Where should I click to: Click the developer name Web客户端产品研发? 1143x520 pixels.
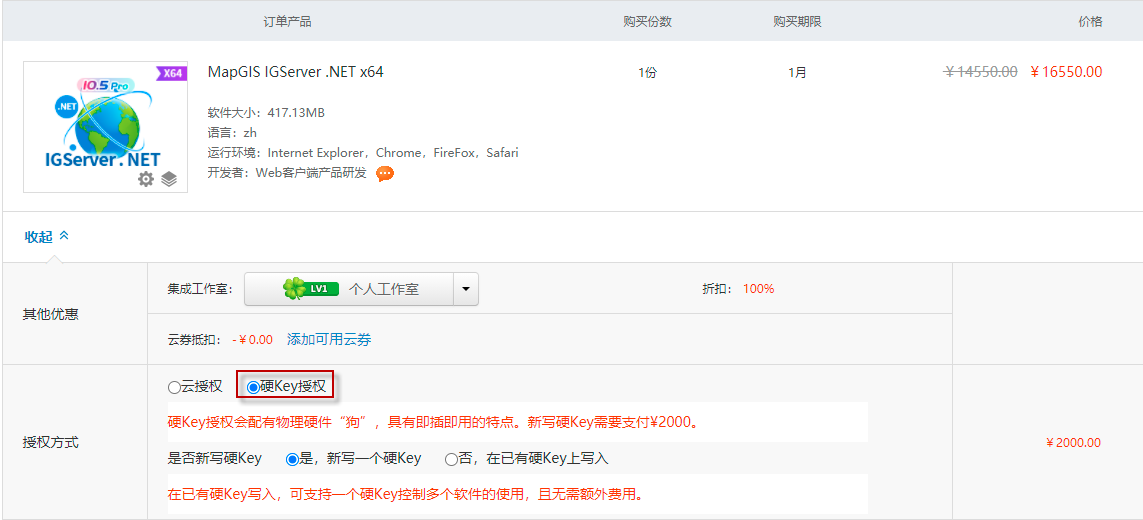click(x=311, y=174)
